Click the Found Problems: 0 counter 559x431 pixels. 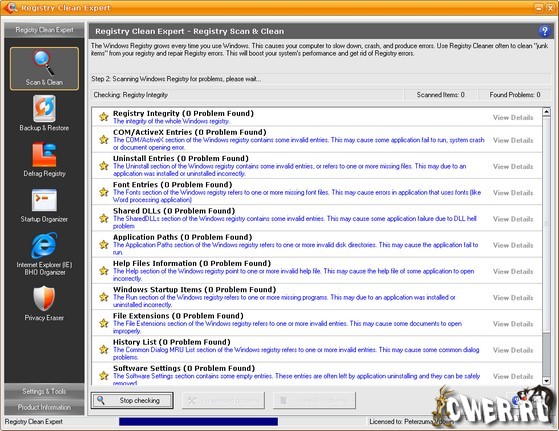click(x=515, y=95)
